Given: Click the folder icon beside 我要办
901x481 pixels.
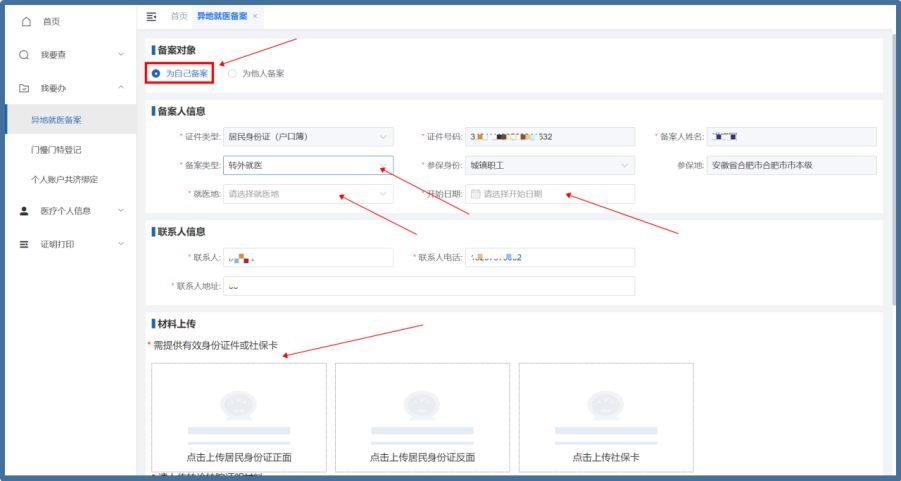Looking at the screenshot, I should pos(25,88).
